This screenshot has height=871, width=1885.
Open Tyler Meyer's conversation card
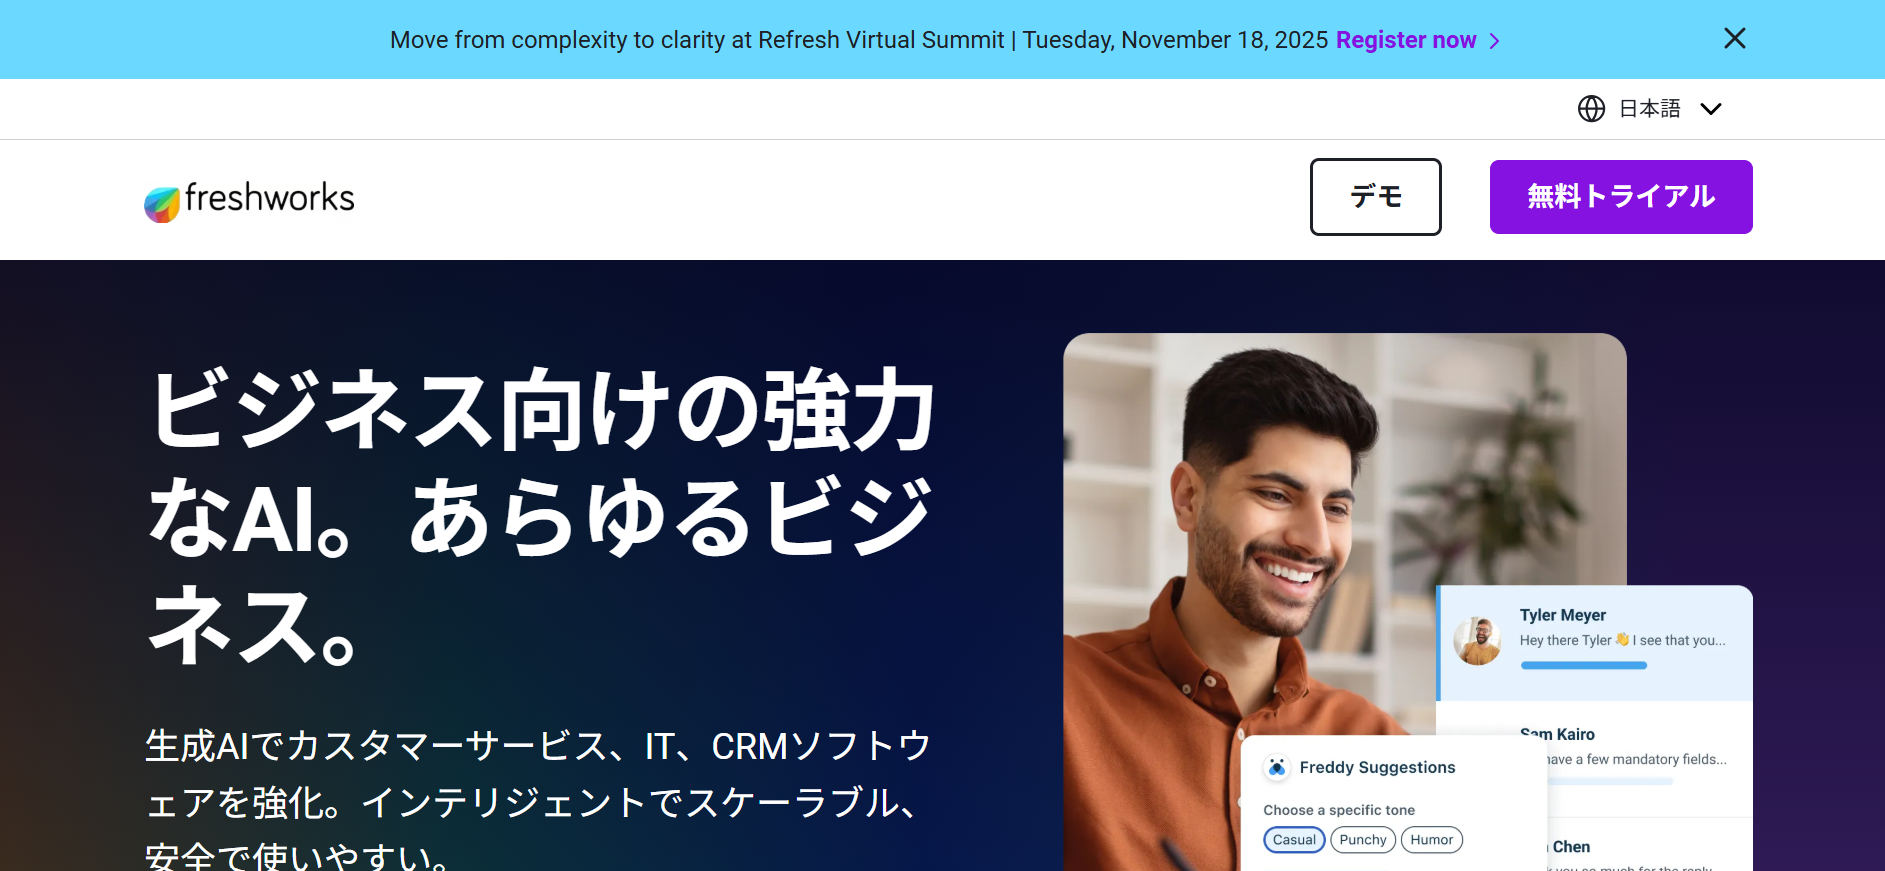pyautogui.click(x=1595, y=643)
